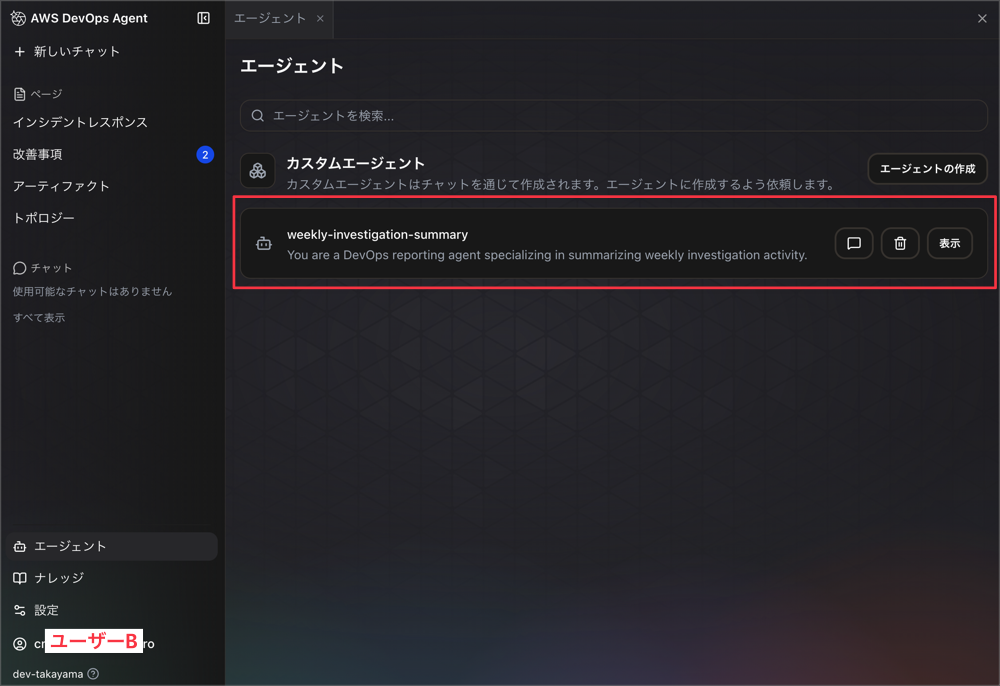The height and width of the screenshot is (686, 1000).
Task: Open the インシデントレスポンス page
Action: pos(80,122)
